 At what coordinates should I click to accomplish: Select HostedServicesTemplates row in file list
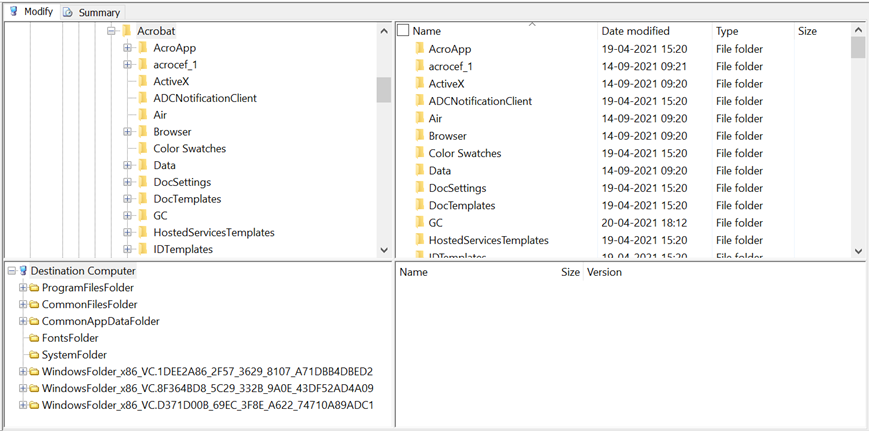click(623, 240)
